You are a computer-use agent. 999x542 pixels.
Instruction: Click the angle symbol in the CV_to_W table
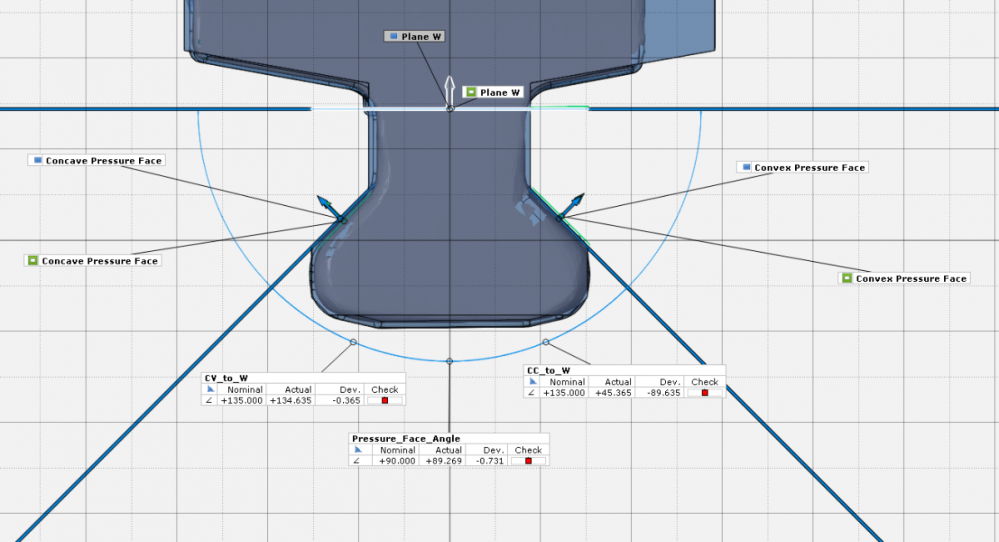[x=209, y=400]
